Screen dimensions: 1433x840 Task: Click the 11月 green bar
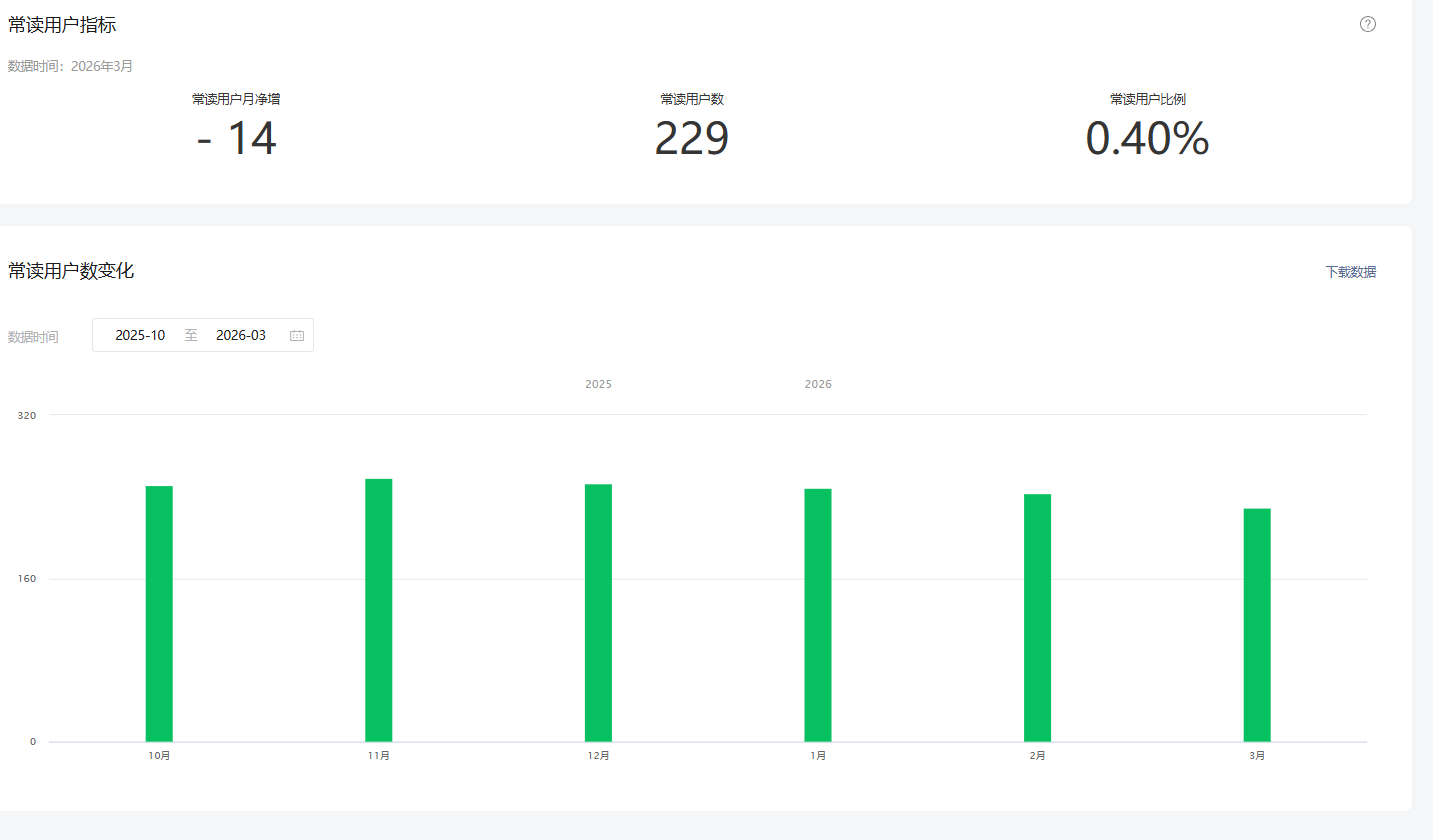(x=379, y=610)
